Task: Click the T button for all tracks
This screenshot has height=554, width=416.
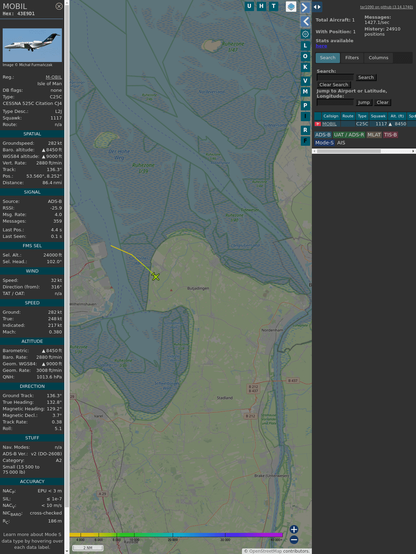Action: tap(273, 6)
